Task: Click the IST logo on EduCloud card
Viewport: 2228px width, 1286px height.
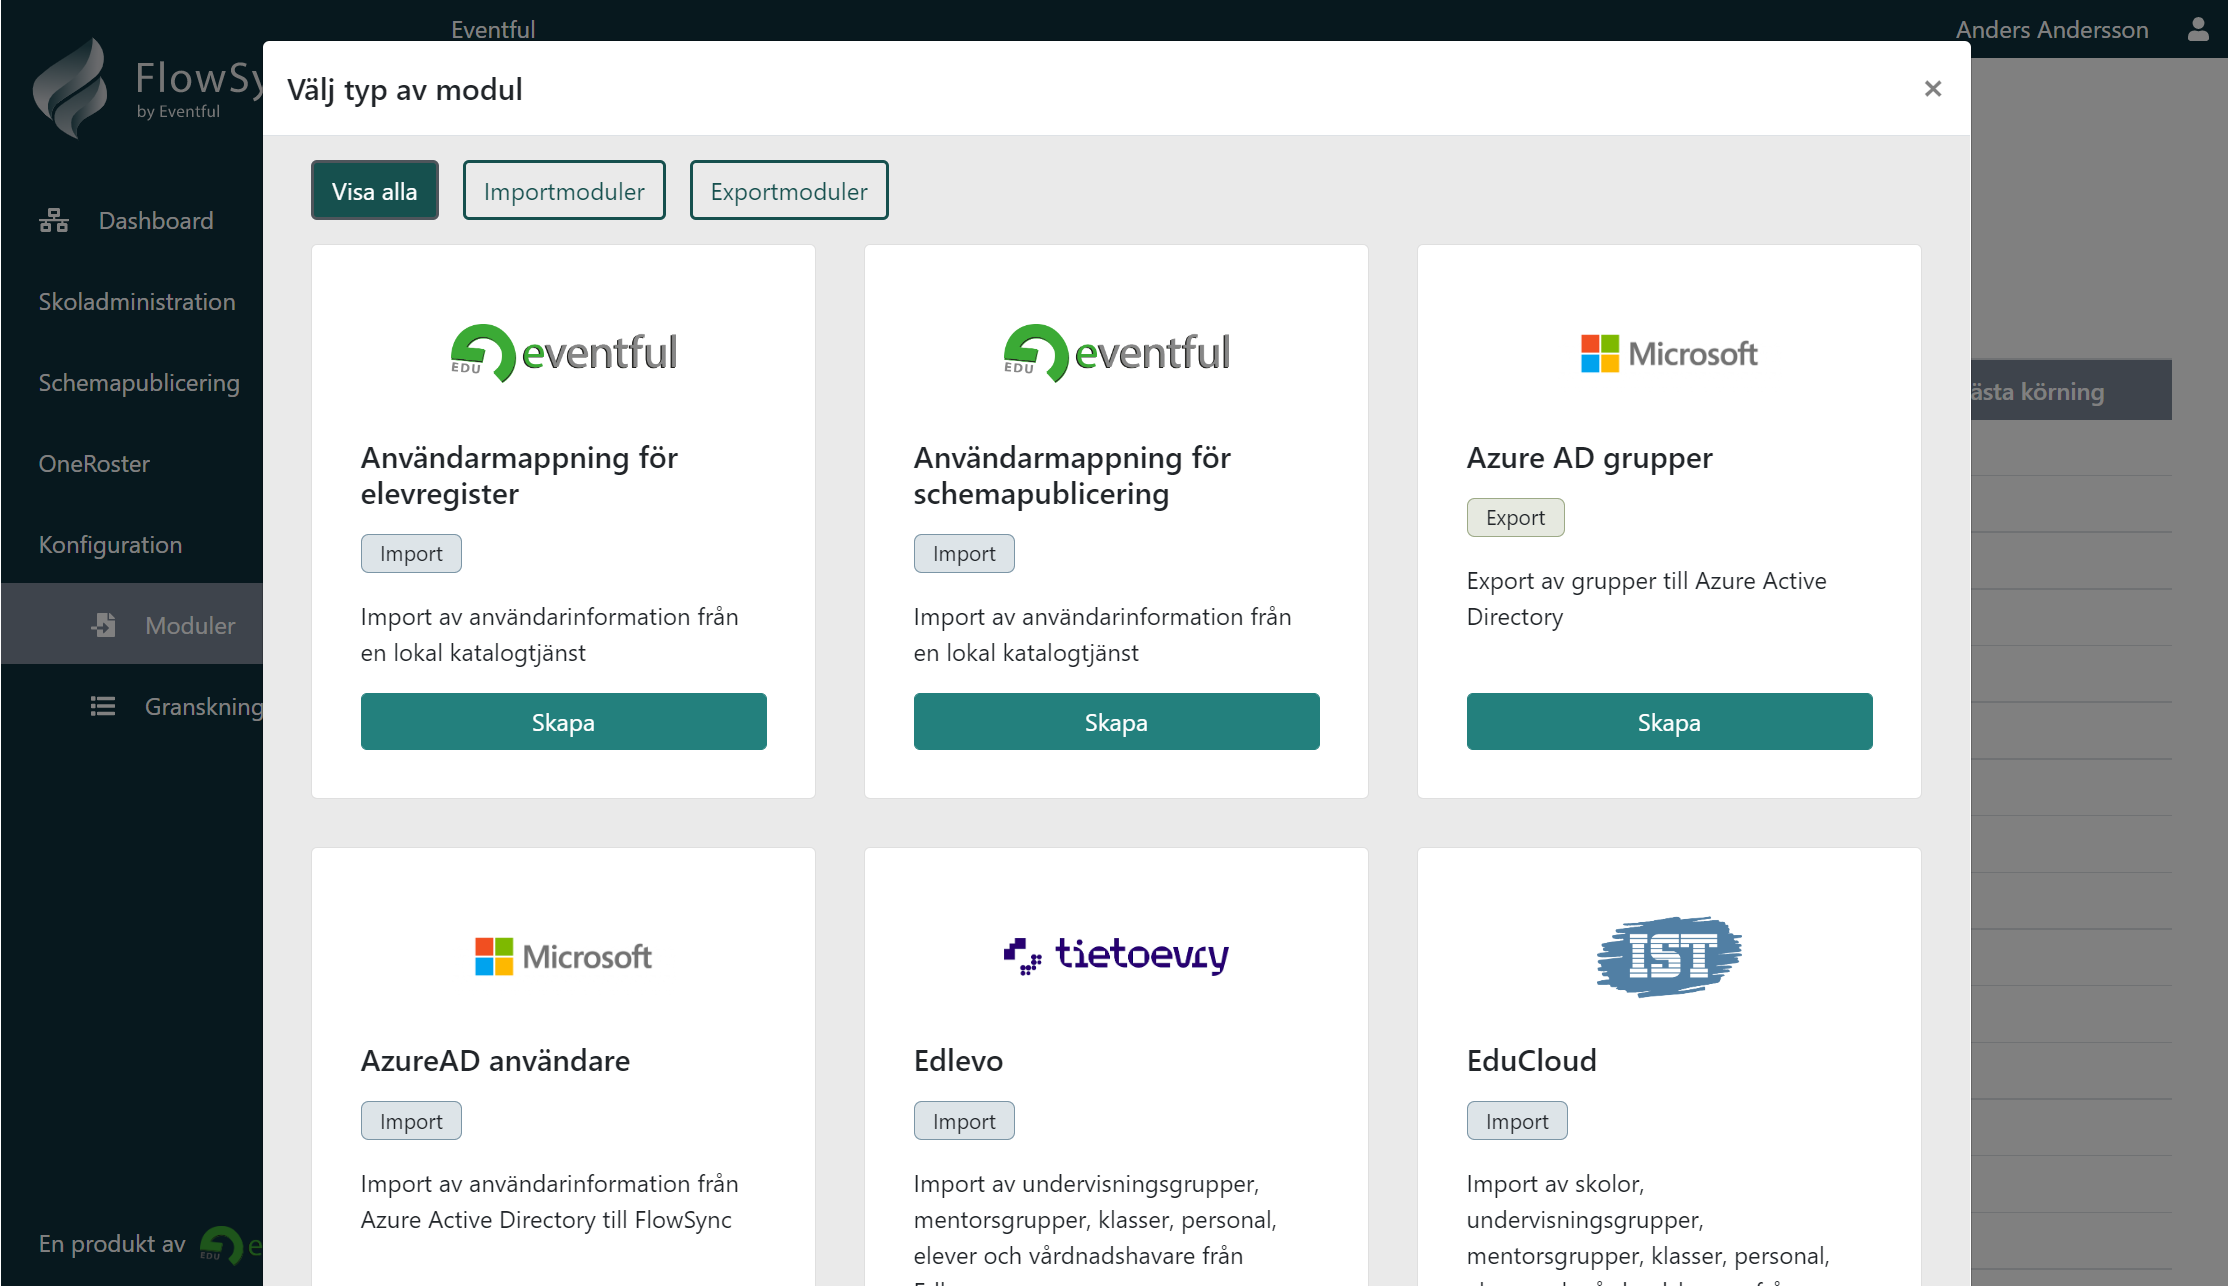Action: [1669, 956]
